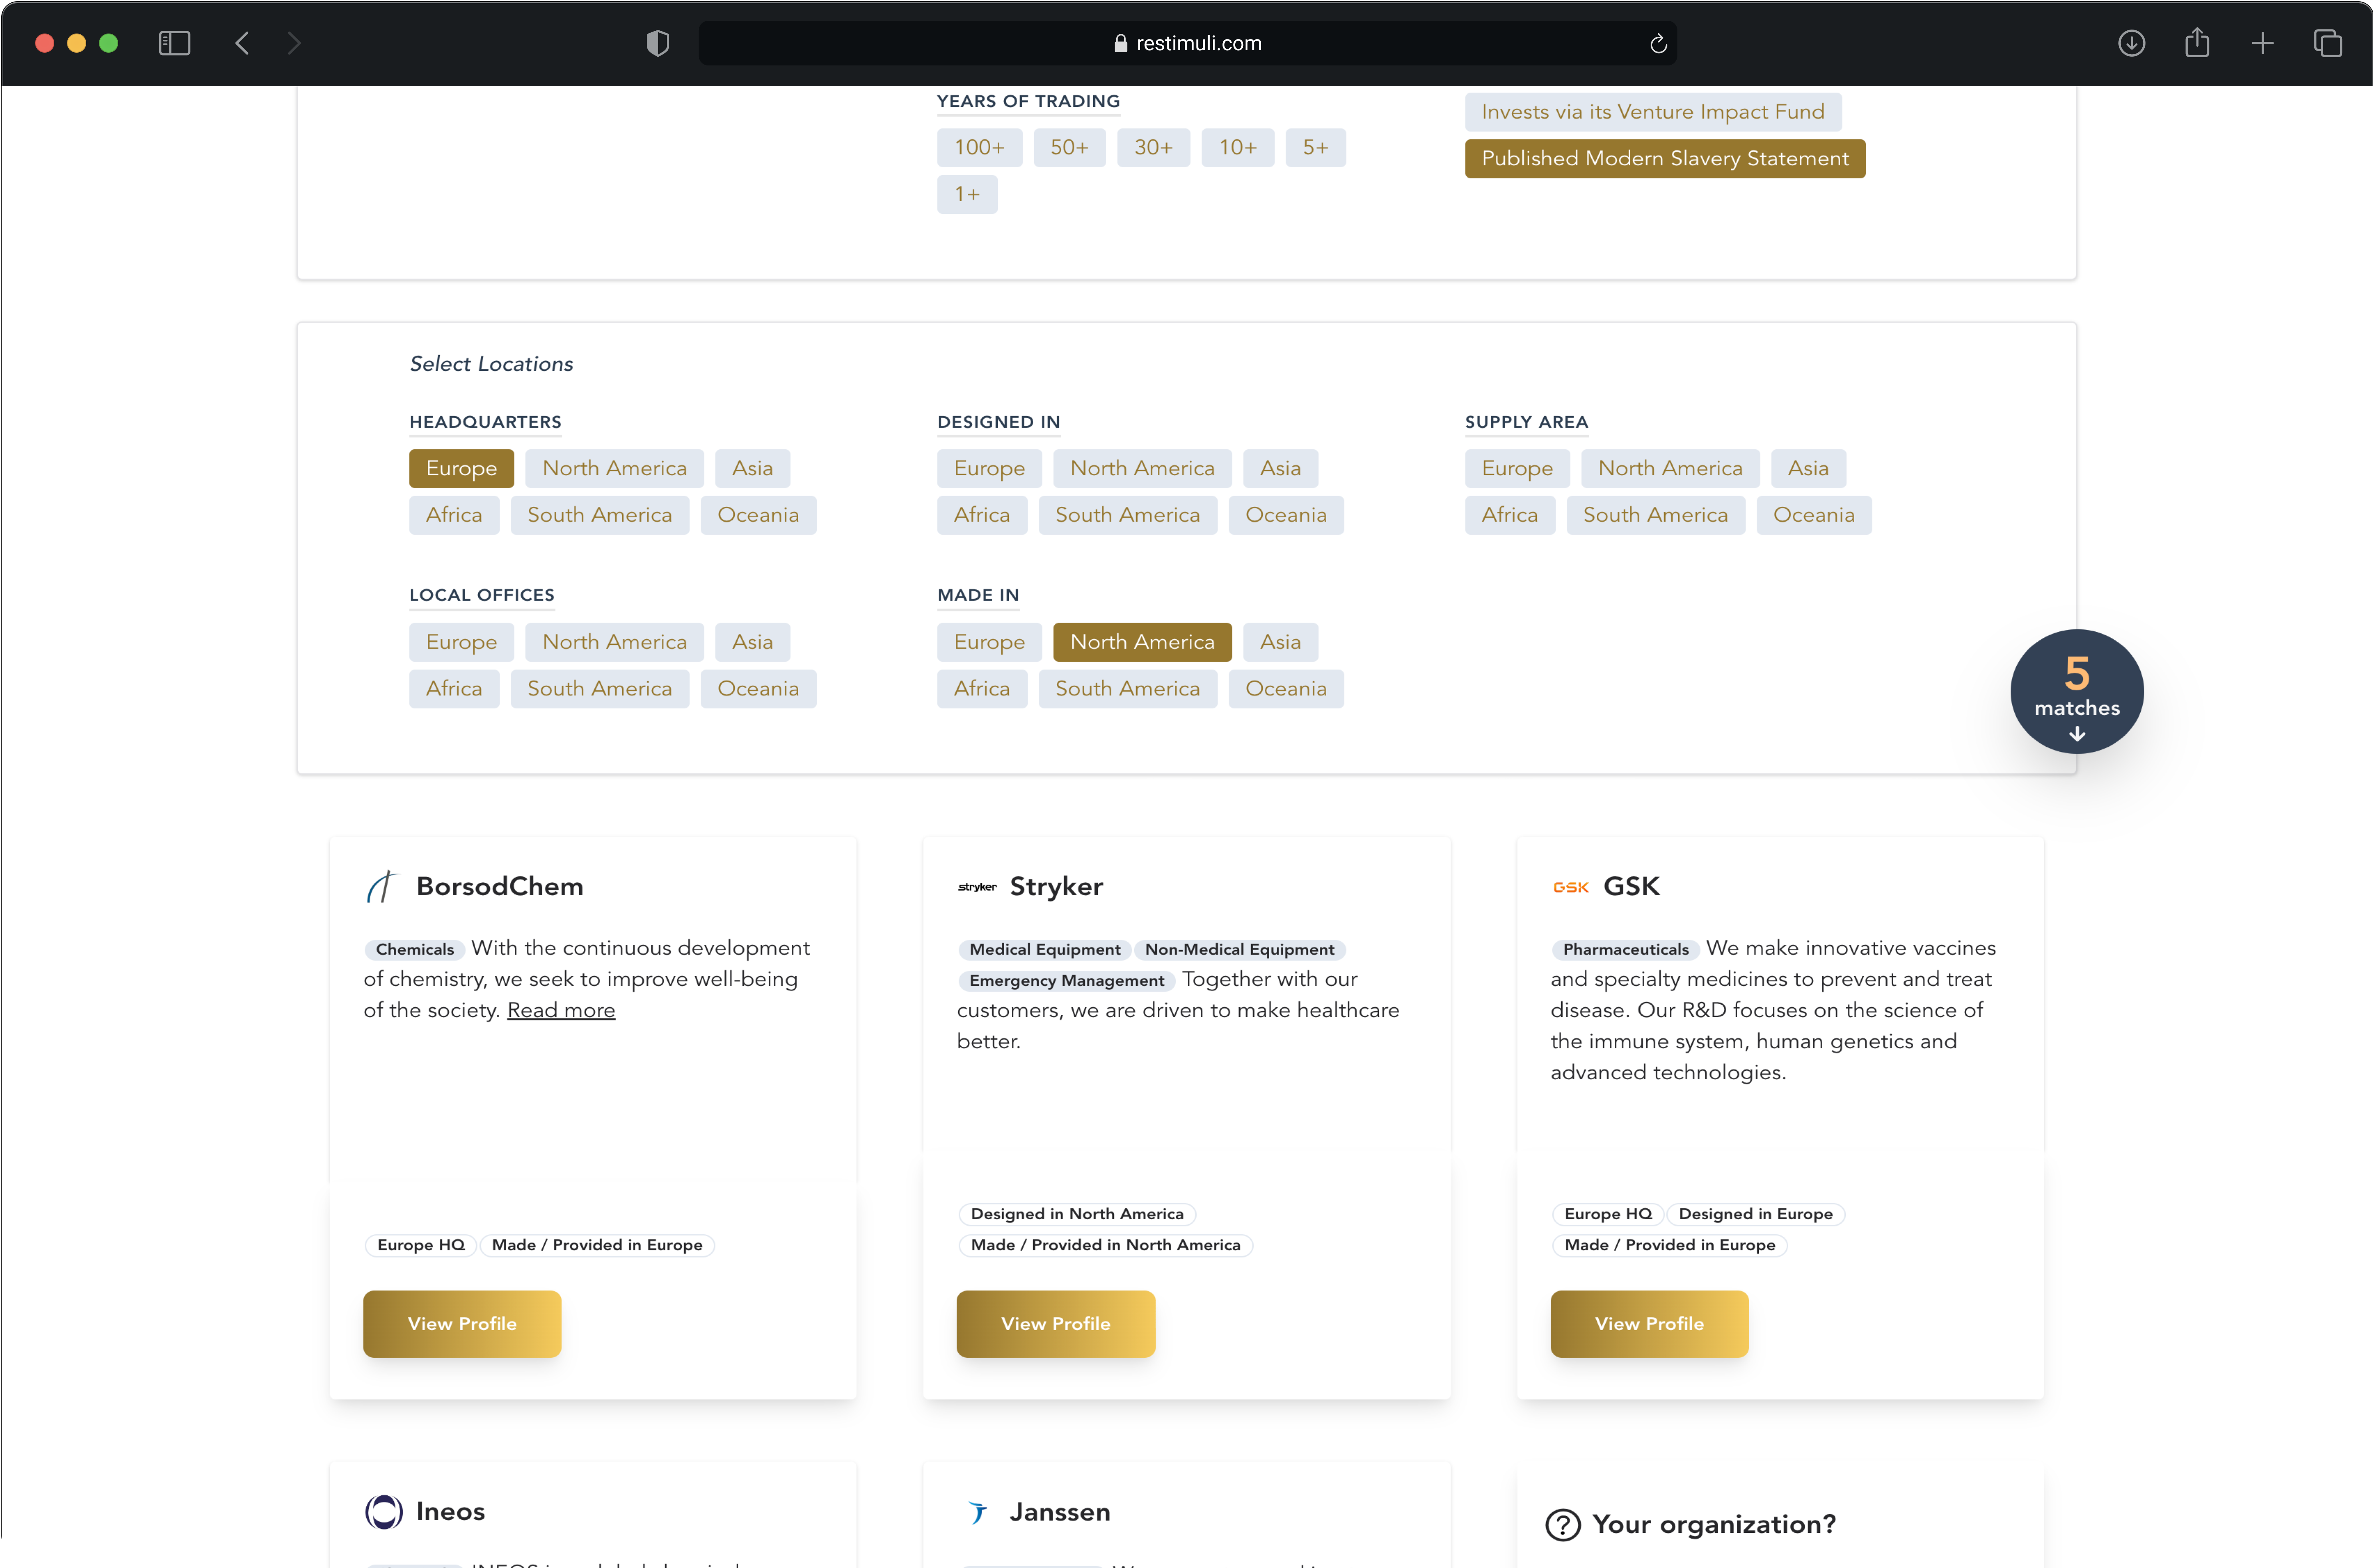Select Africa under Supply Area
This screenshot has width=2373, height=1568.
(1510, 515)
